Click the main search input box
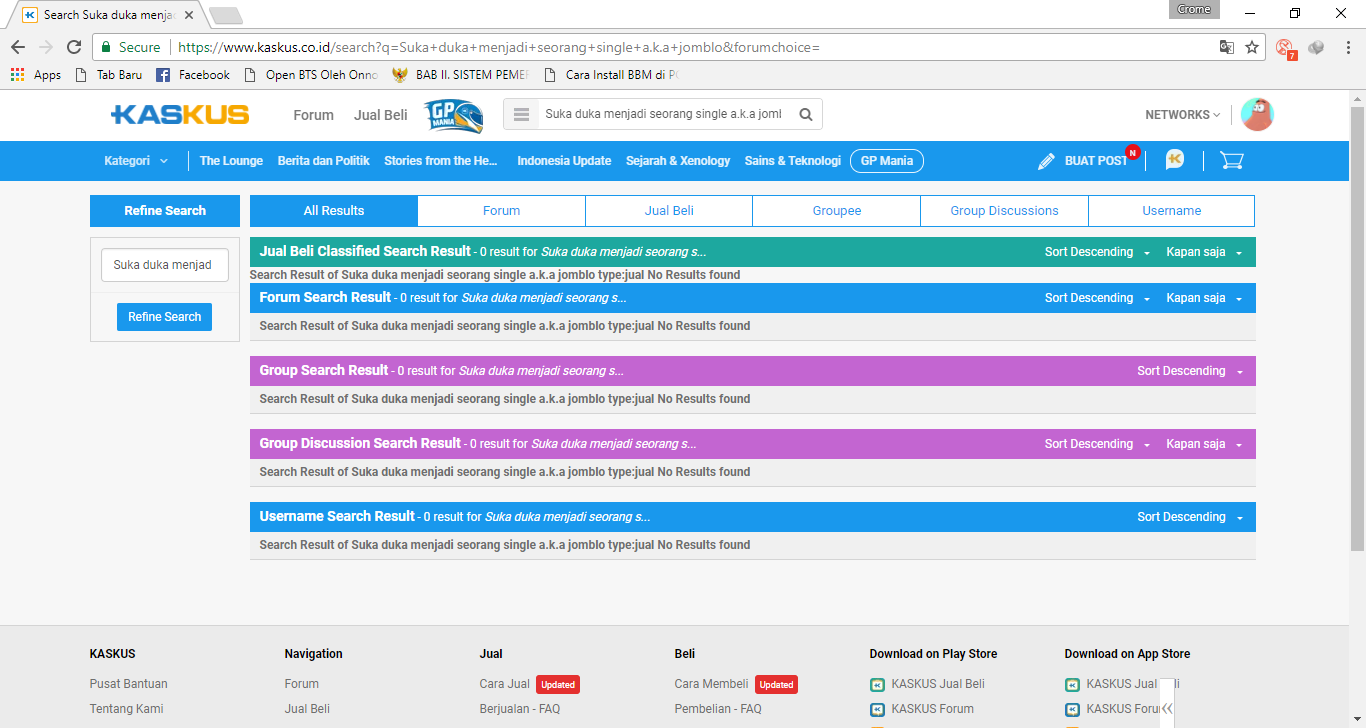The width and height of the screenshot is (1366, 728). pyautogui.click(x=663, y=115)
